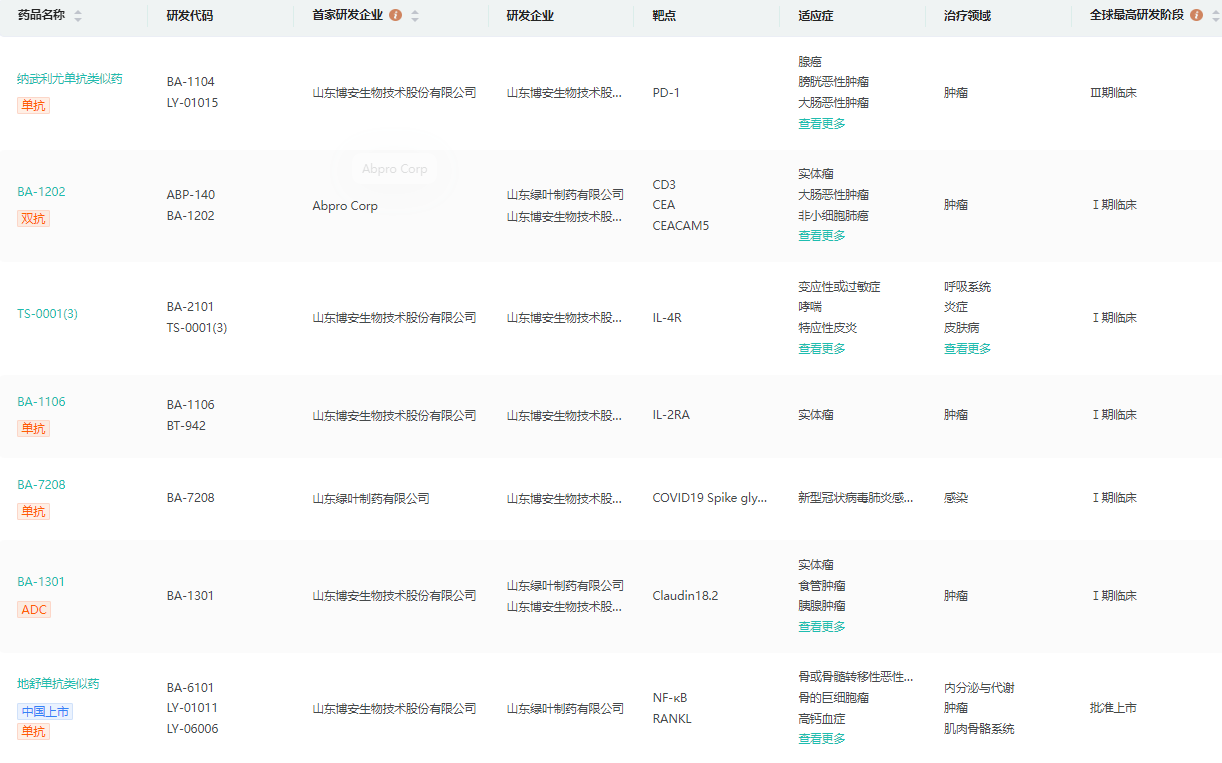Click the LY-06006 development code
Viewport: 1222px width, 763px height.
pos(192,729)
